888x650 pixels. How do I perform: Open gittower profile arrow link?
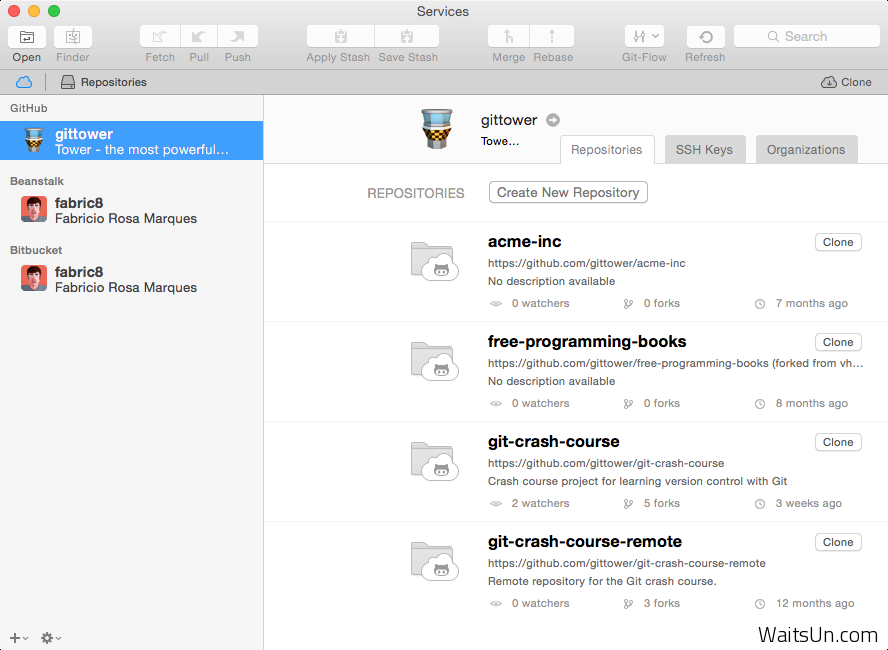553,120
